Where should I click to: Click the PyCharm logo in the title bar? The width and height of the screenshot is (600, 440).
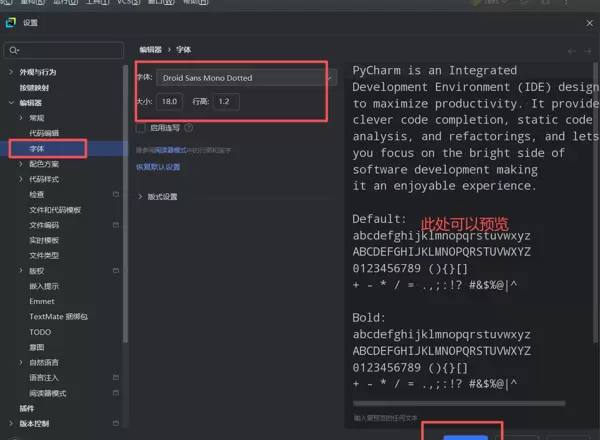pyautogui.click(x=11, y=22)
